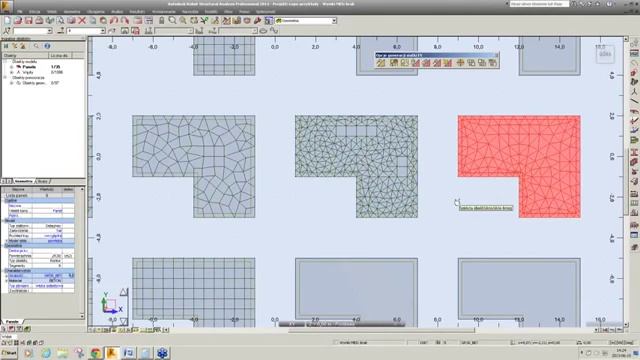640x360 pixels.
Task: Collapse the Obiekty modelu tree group
Action: [5, 62]
